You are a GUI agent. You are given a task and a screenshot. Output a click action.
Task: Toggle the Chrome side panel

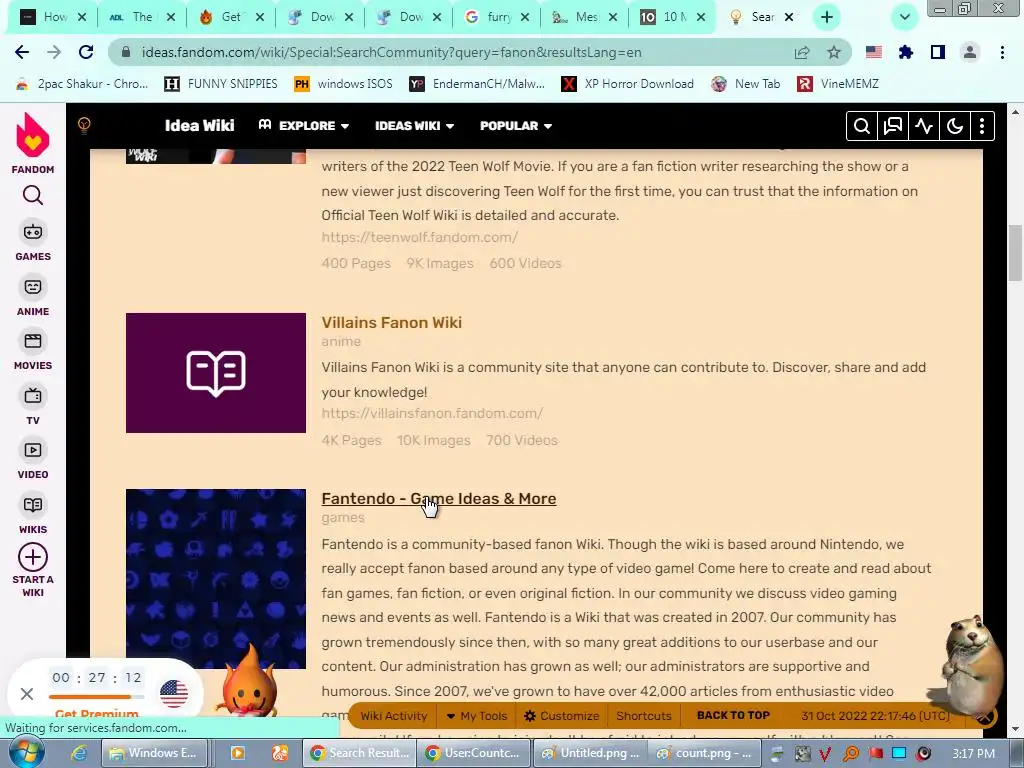(938, 52)
